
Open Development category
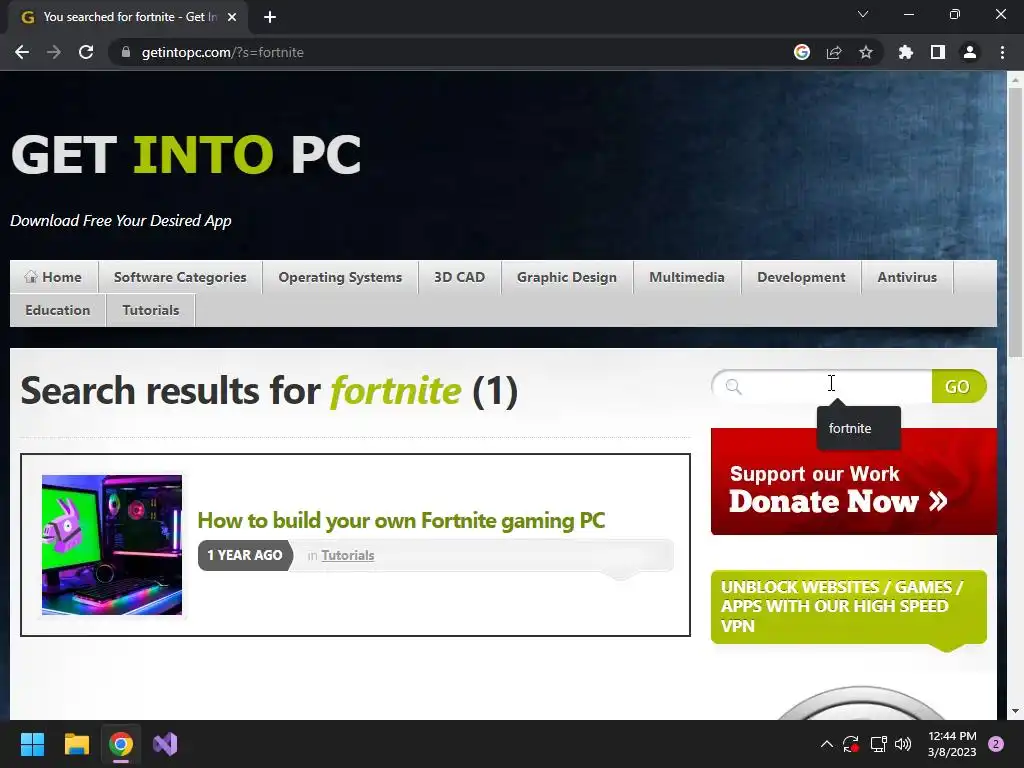point(801,277)
